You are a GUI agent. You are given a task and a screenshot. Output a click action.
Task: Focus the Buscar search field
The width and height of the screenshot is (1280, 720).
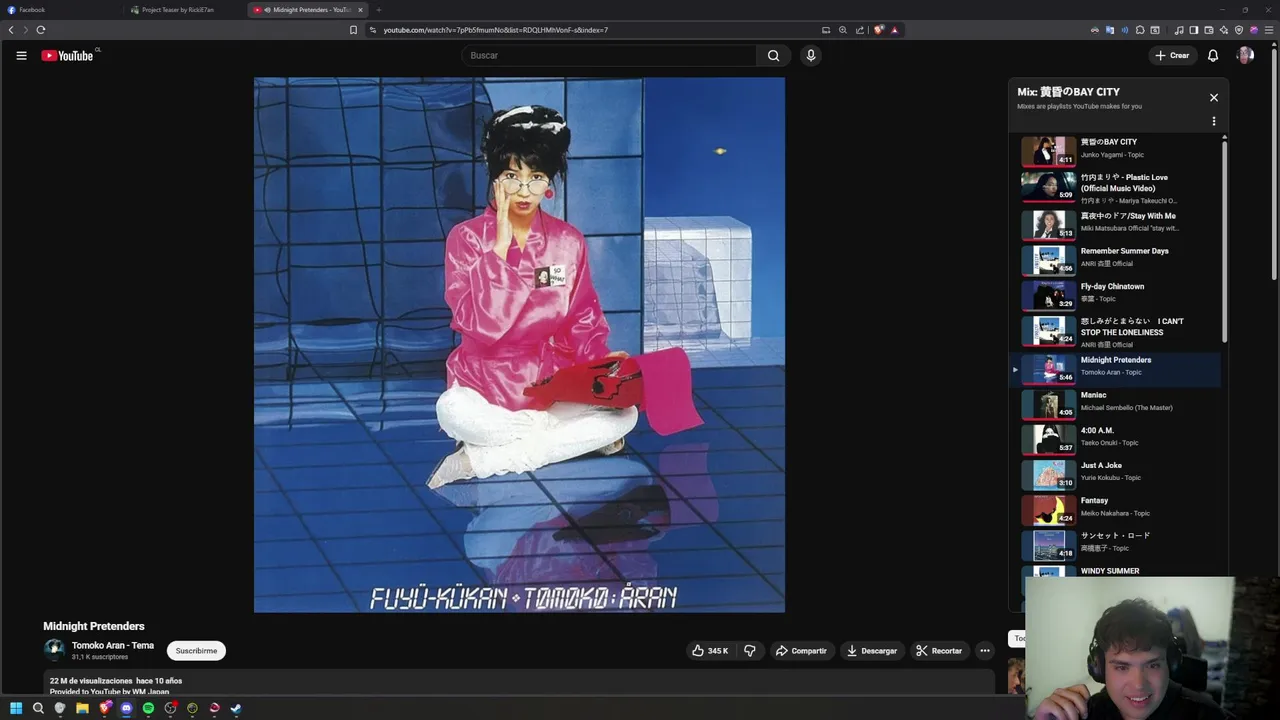click(610, 56)
